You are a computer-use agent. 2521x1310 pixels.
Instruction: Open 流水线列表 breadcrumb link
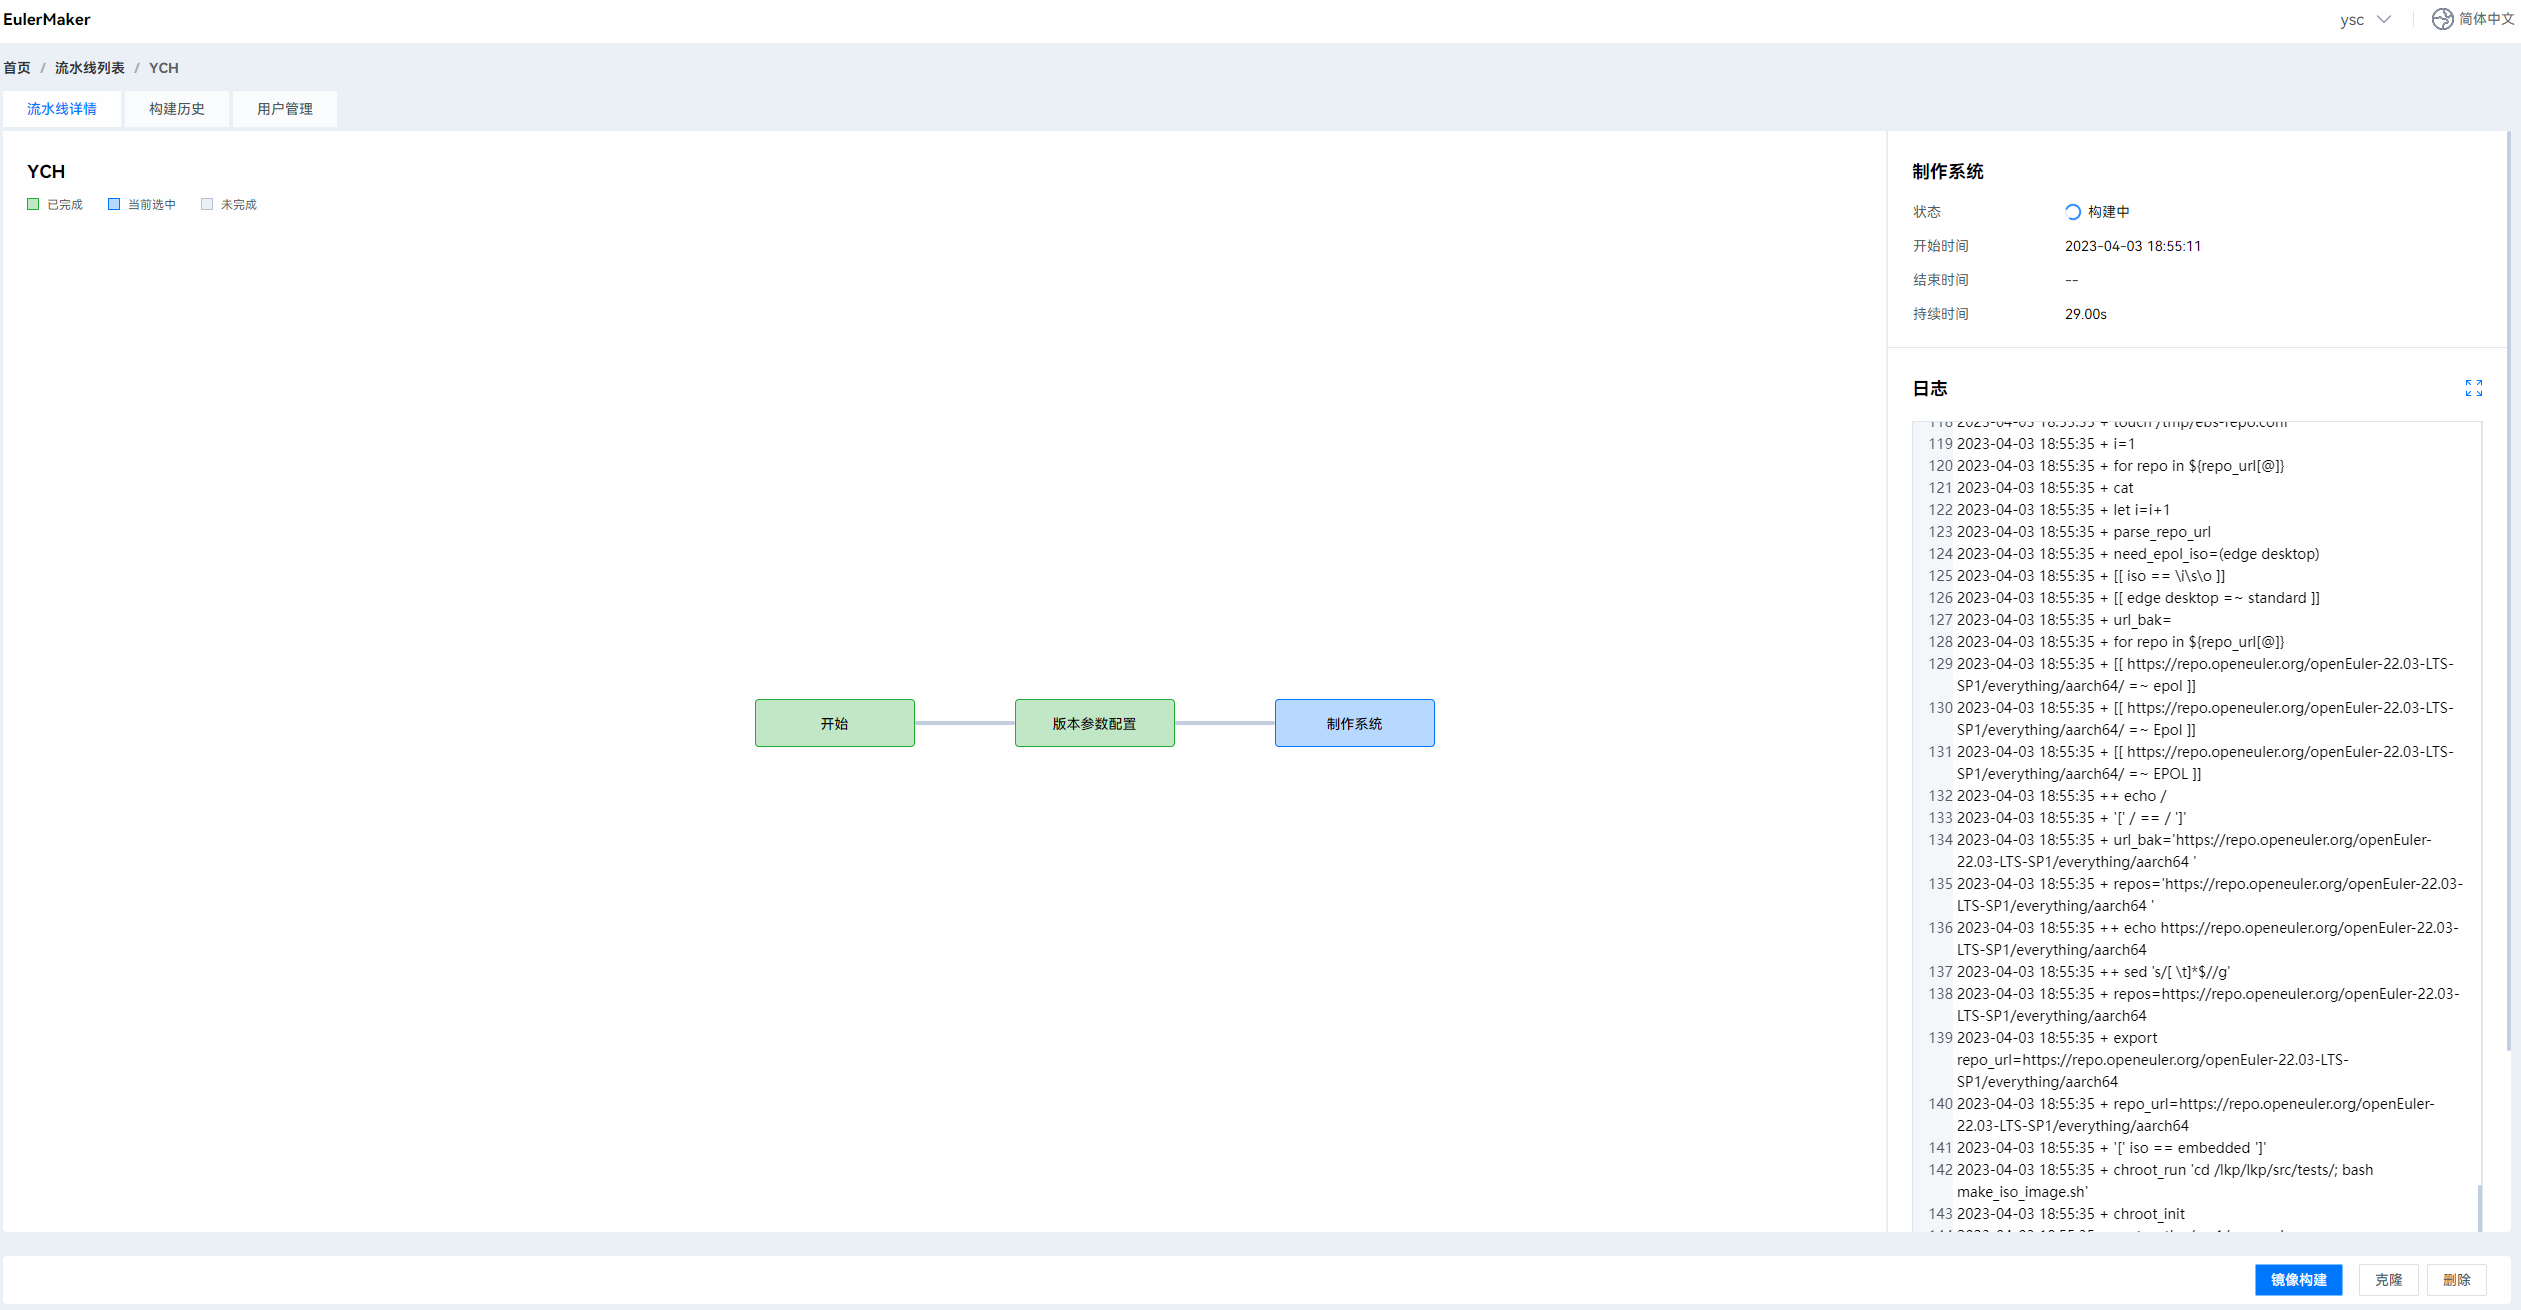(x=90, y=68)
